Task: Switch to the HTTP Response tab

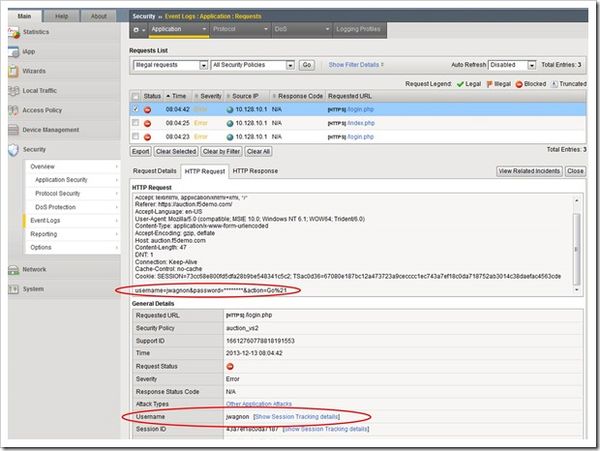Action: tap(256, 172)
